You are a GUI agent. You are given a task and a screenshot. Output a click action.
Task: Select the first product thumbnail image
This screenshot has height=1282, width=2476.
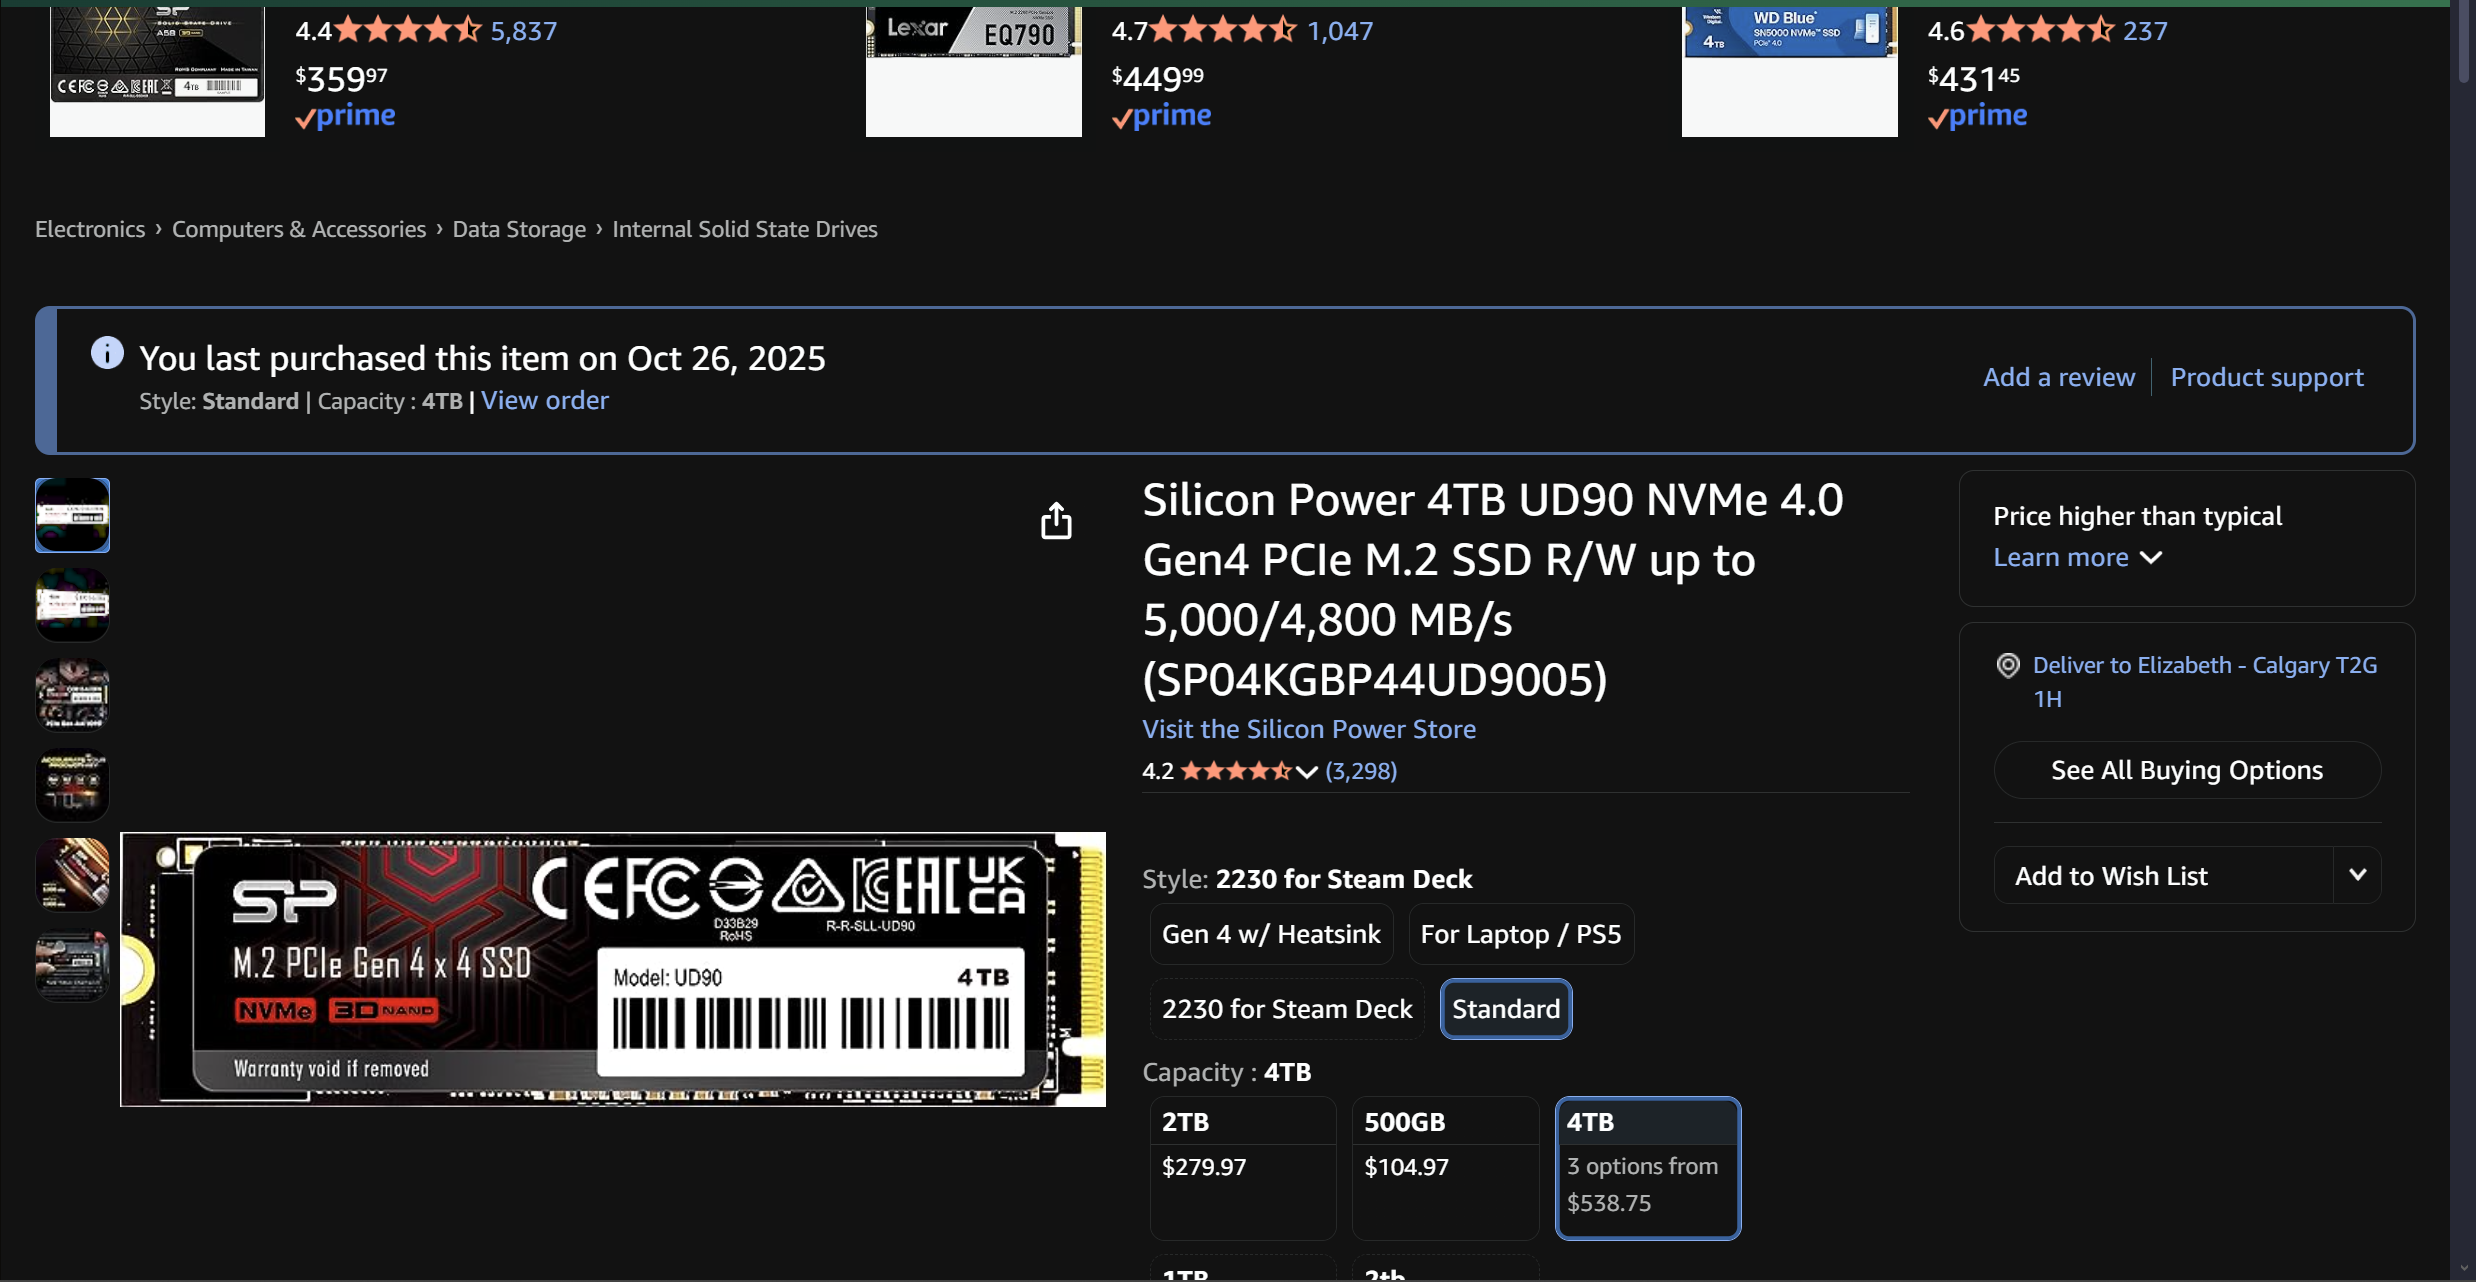point(72,515)
